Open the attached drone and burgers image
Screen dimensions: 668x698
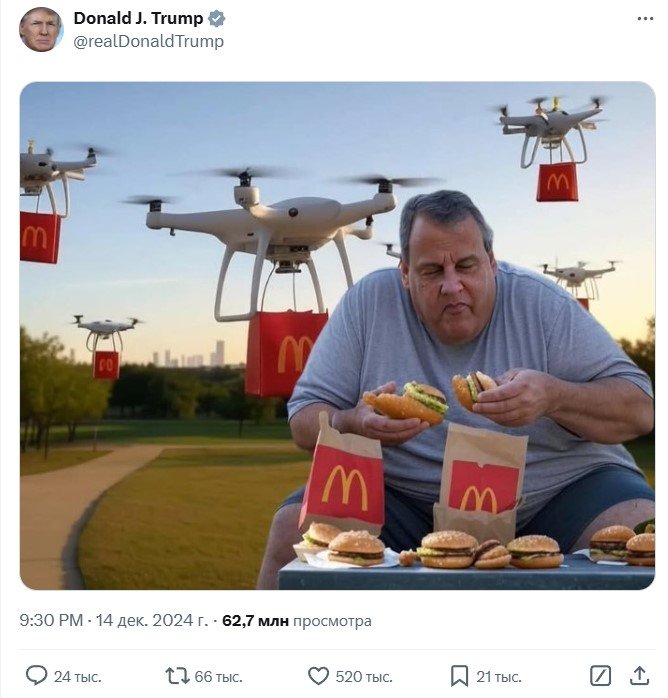[337, 336]
